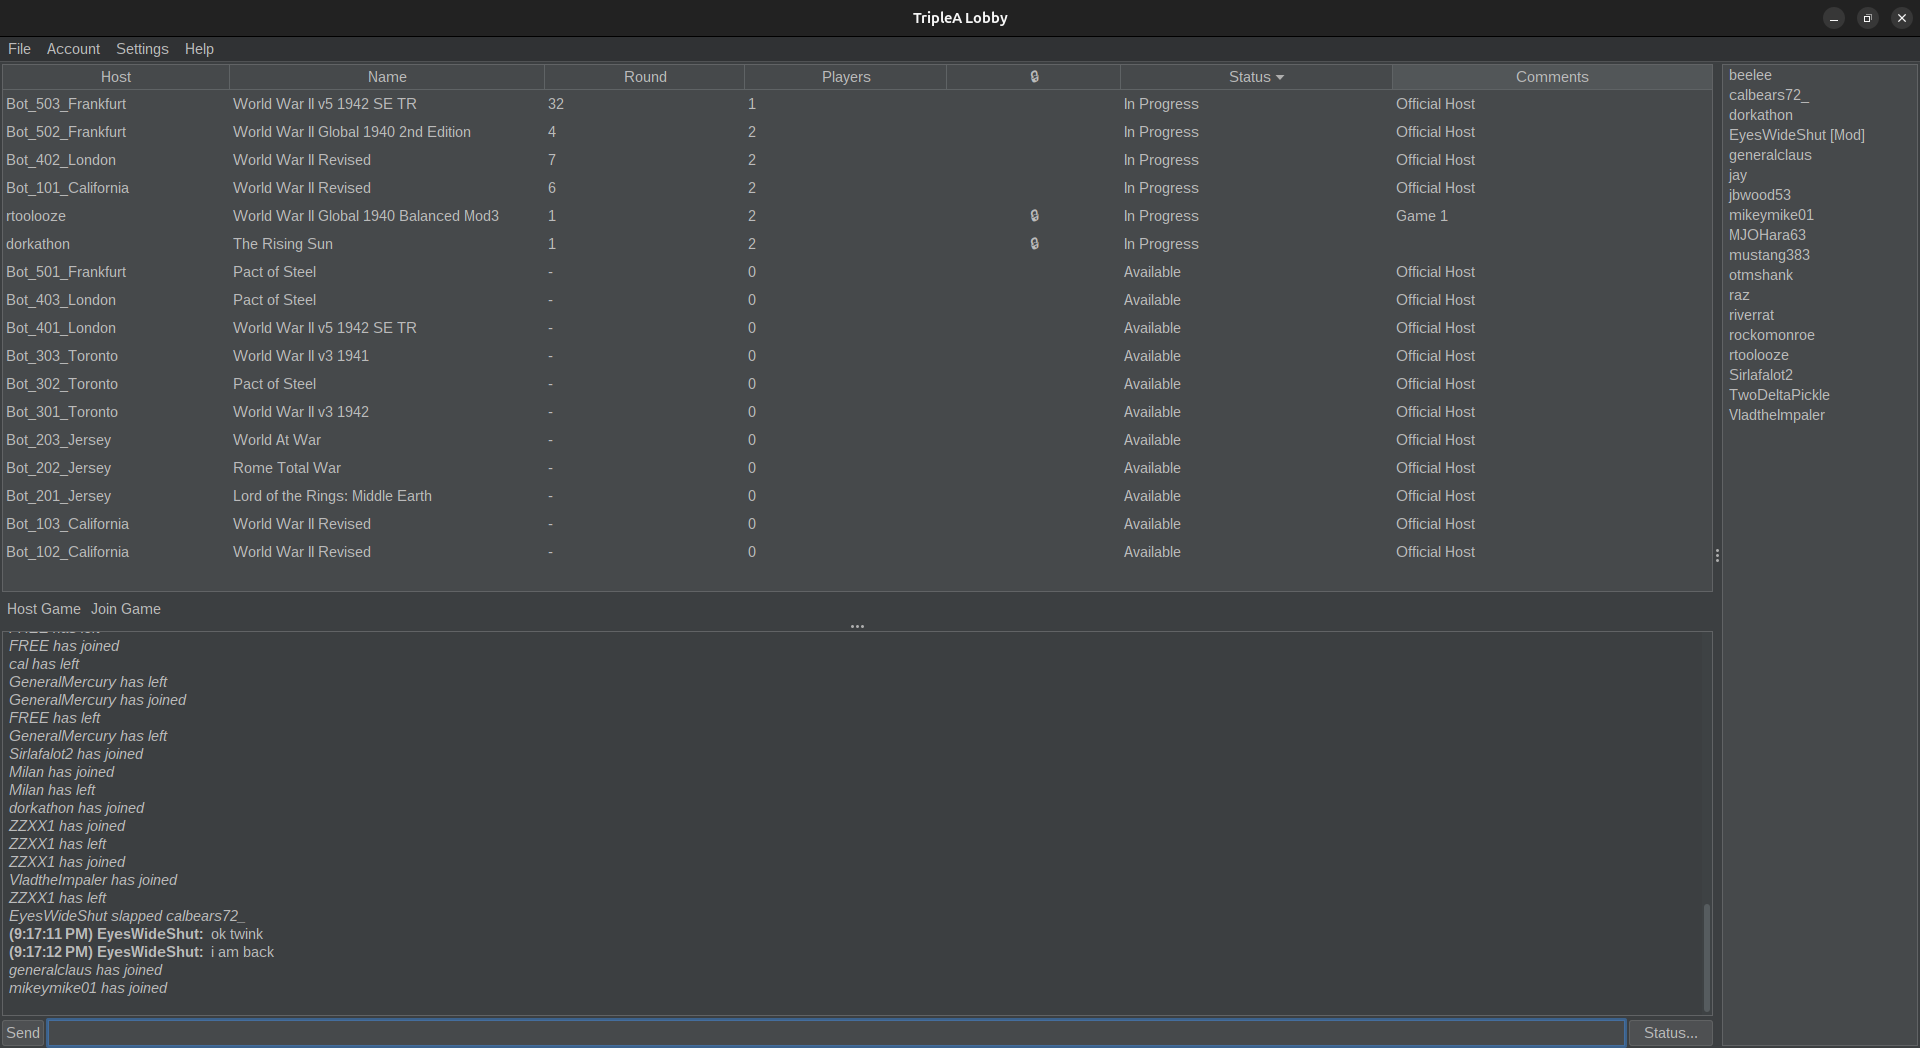
Task: Select The Rising Sun game
Action: (x=283, y=244)
